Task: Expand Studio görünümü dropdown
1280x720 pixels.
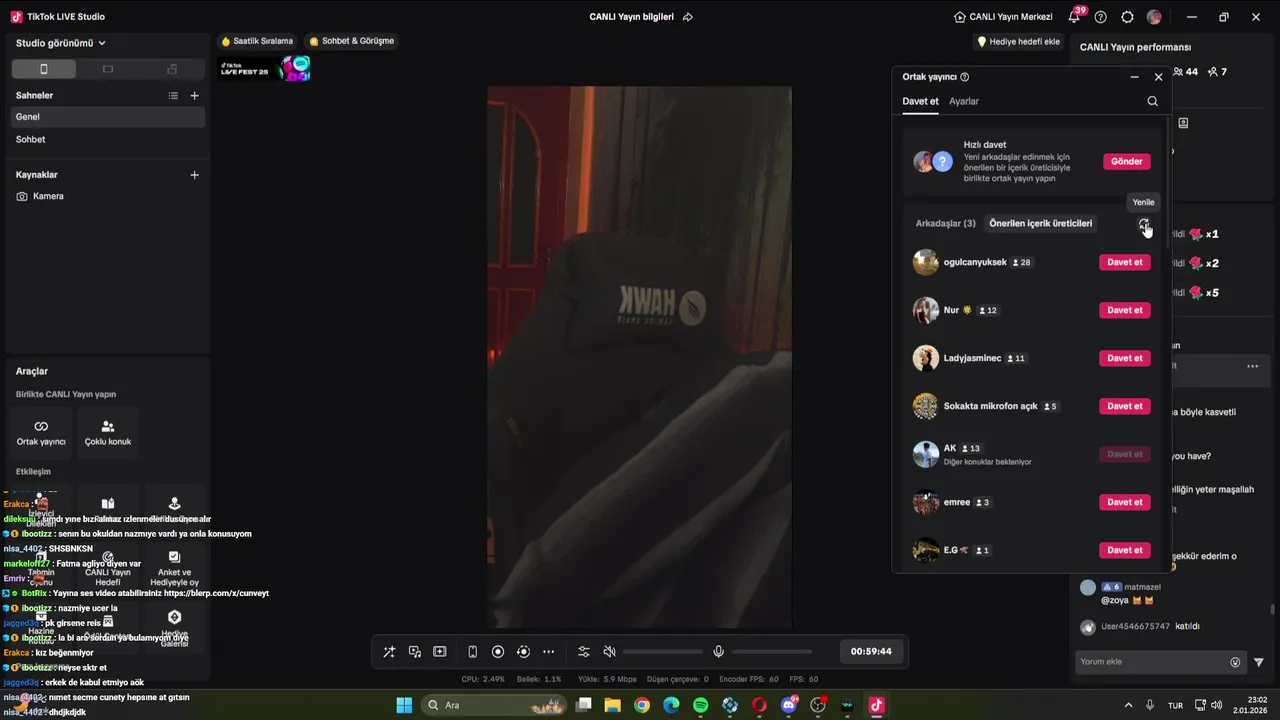Action: [x=61, y=43]
